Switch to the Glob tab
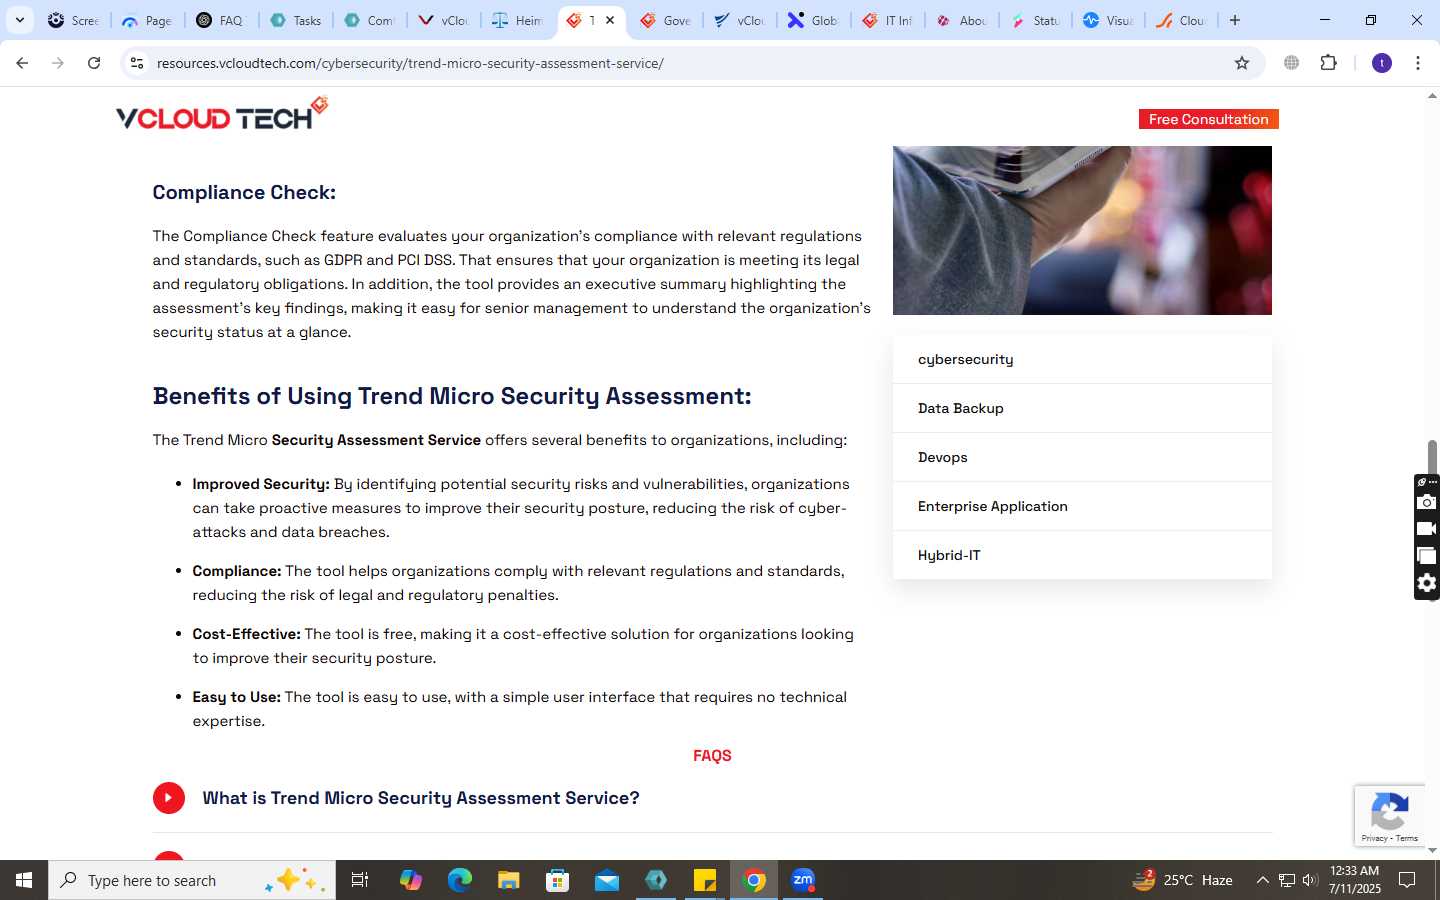This screenshot has width=1440, height=900. 813,20
